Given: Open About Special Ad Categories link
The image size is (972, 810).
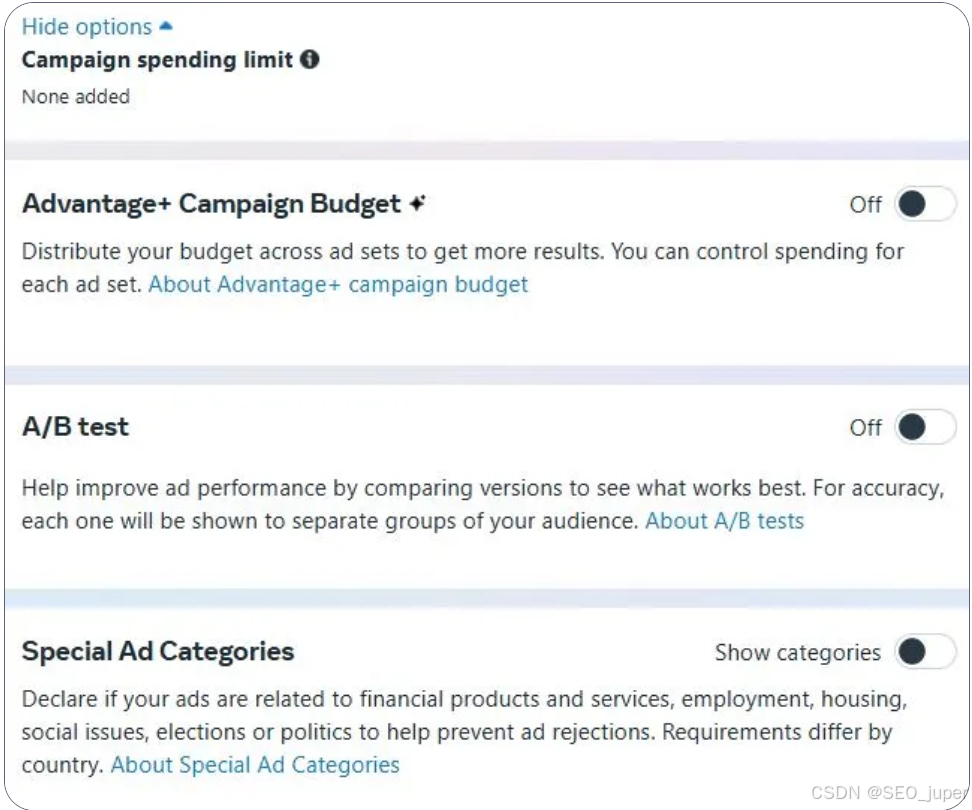Looking at the screenshot, I should 255,766.
